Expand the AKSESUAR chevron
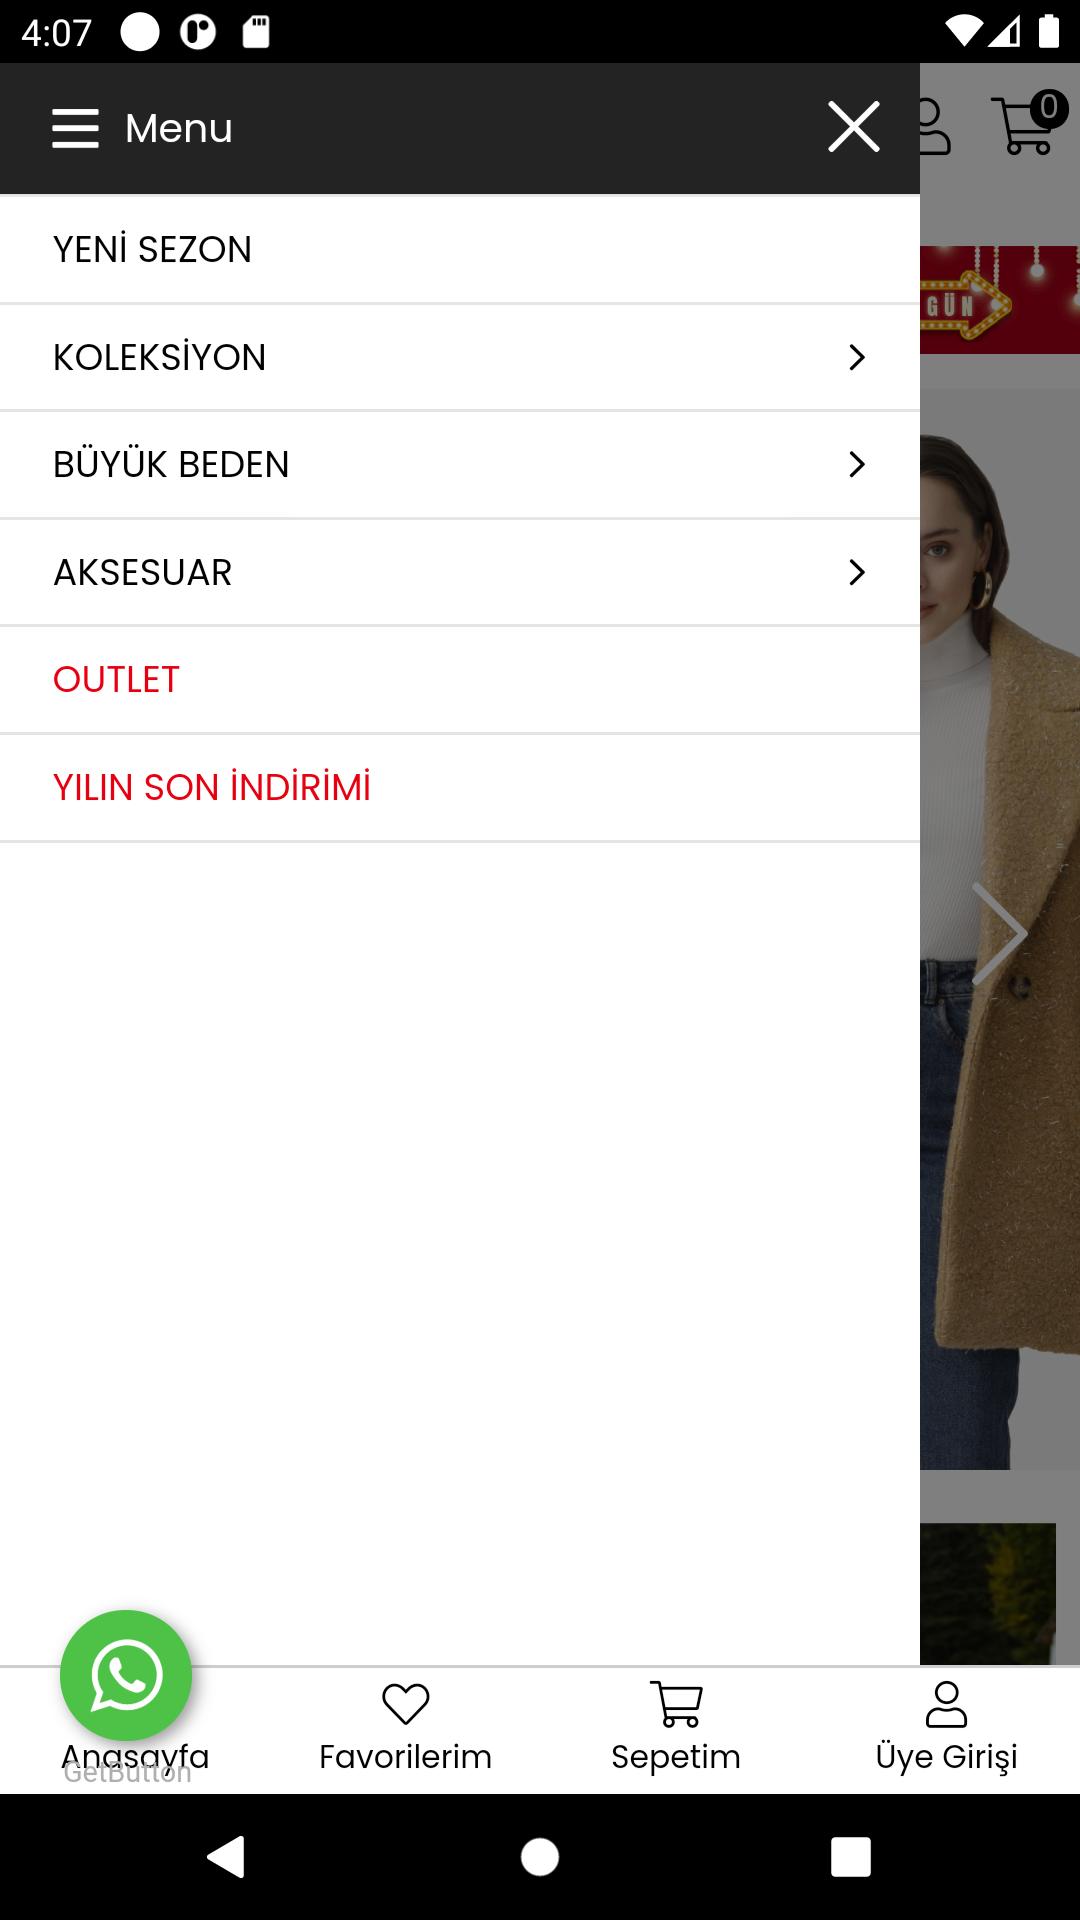1080x1920 pixels. point(857,572)
